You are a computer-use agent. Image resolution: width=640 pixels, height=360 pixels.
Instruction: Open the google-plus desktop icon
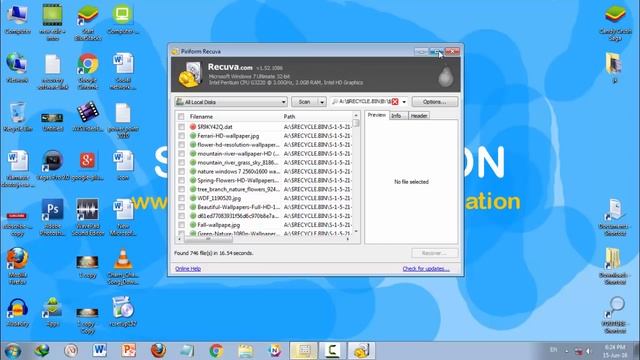(88, 165)
